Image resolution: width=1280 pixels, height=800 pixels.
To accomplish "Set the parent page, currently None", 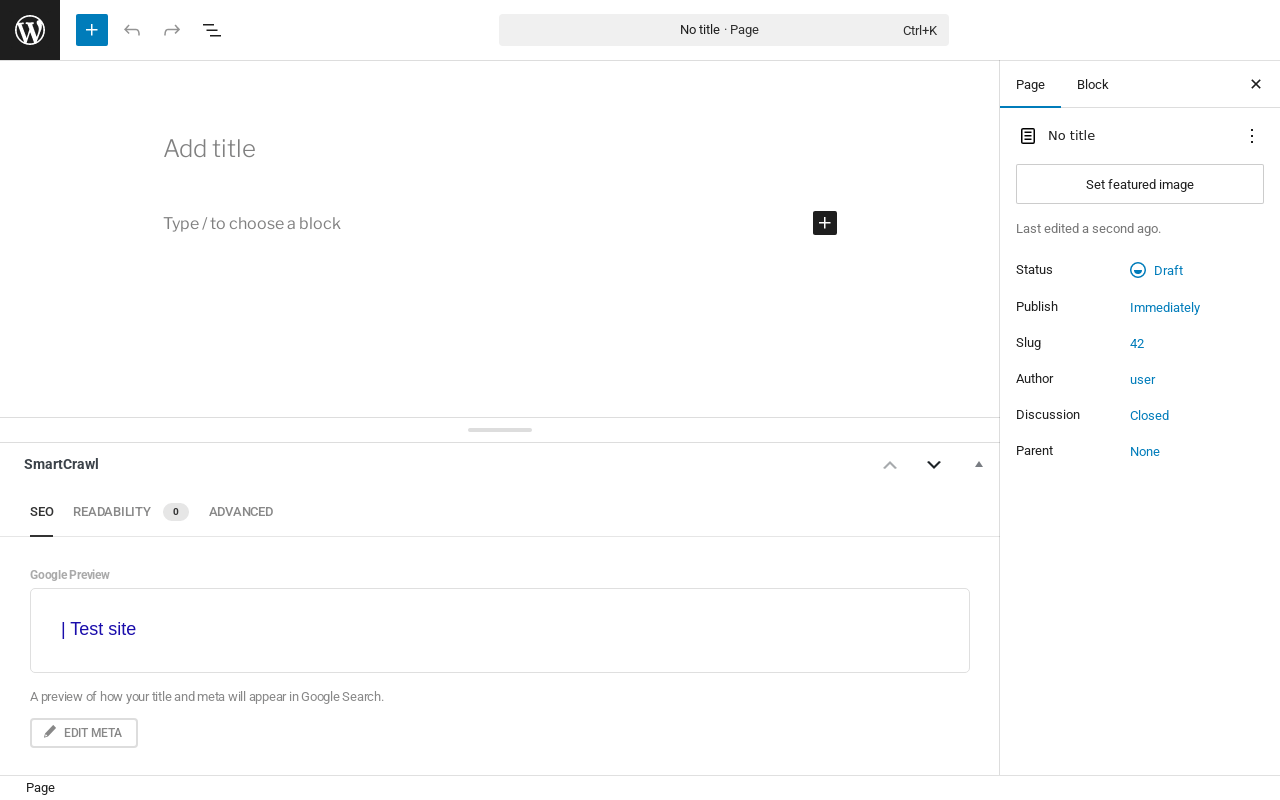I will pyautogui.click(x=1145, y=451).
